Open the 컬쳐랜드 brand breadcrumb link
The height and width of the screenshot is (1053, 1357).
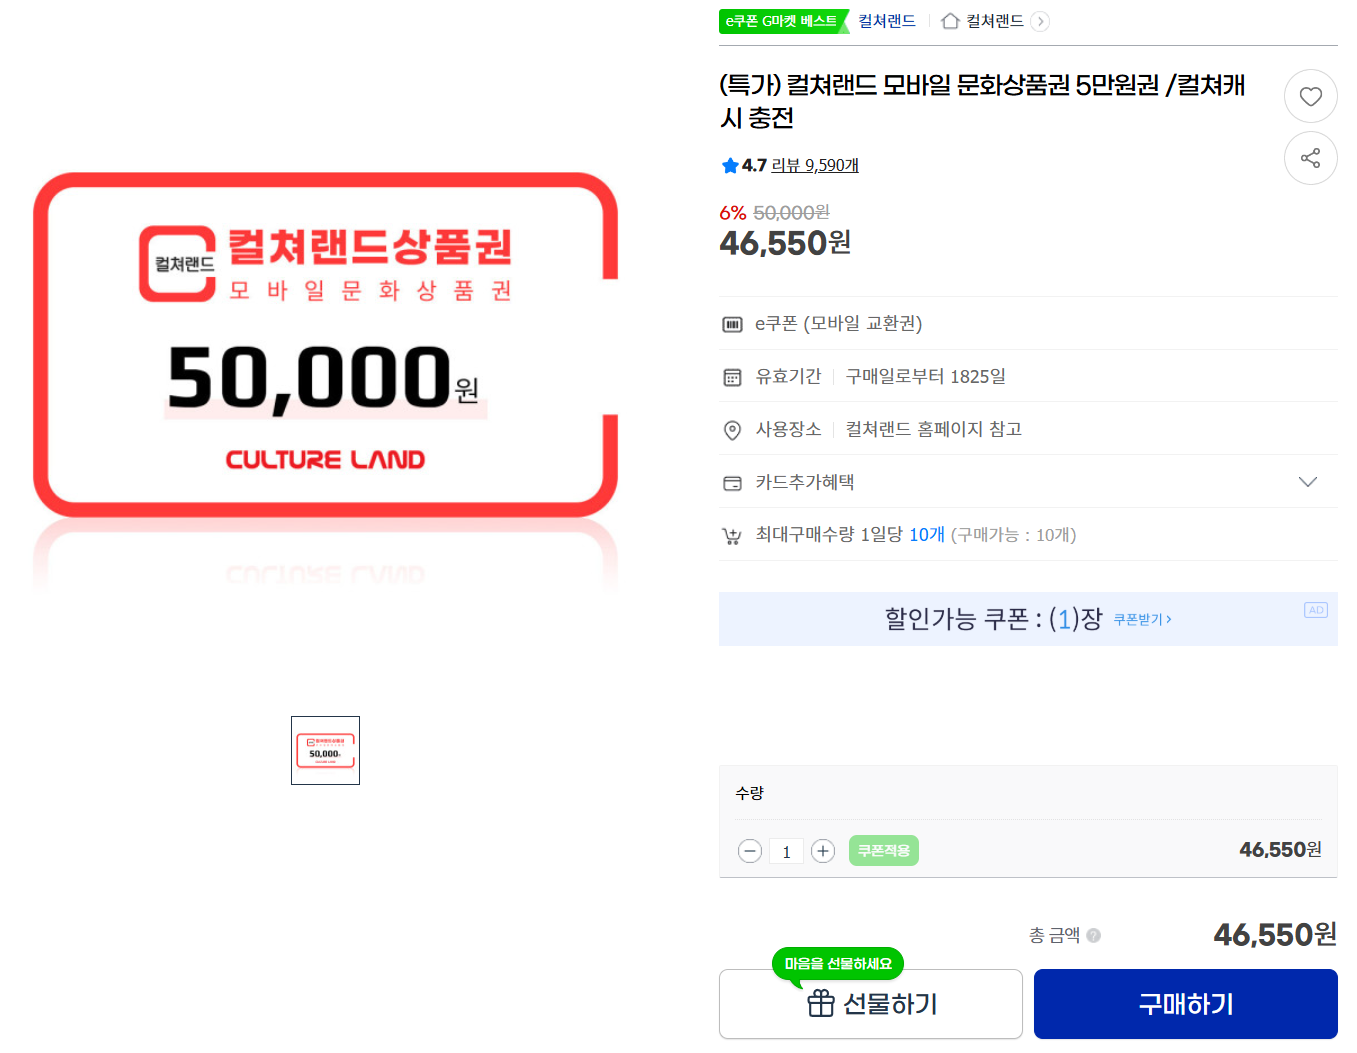coord(886,21)
